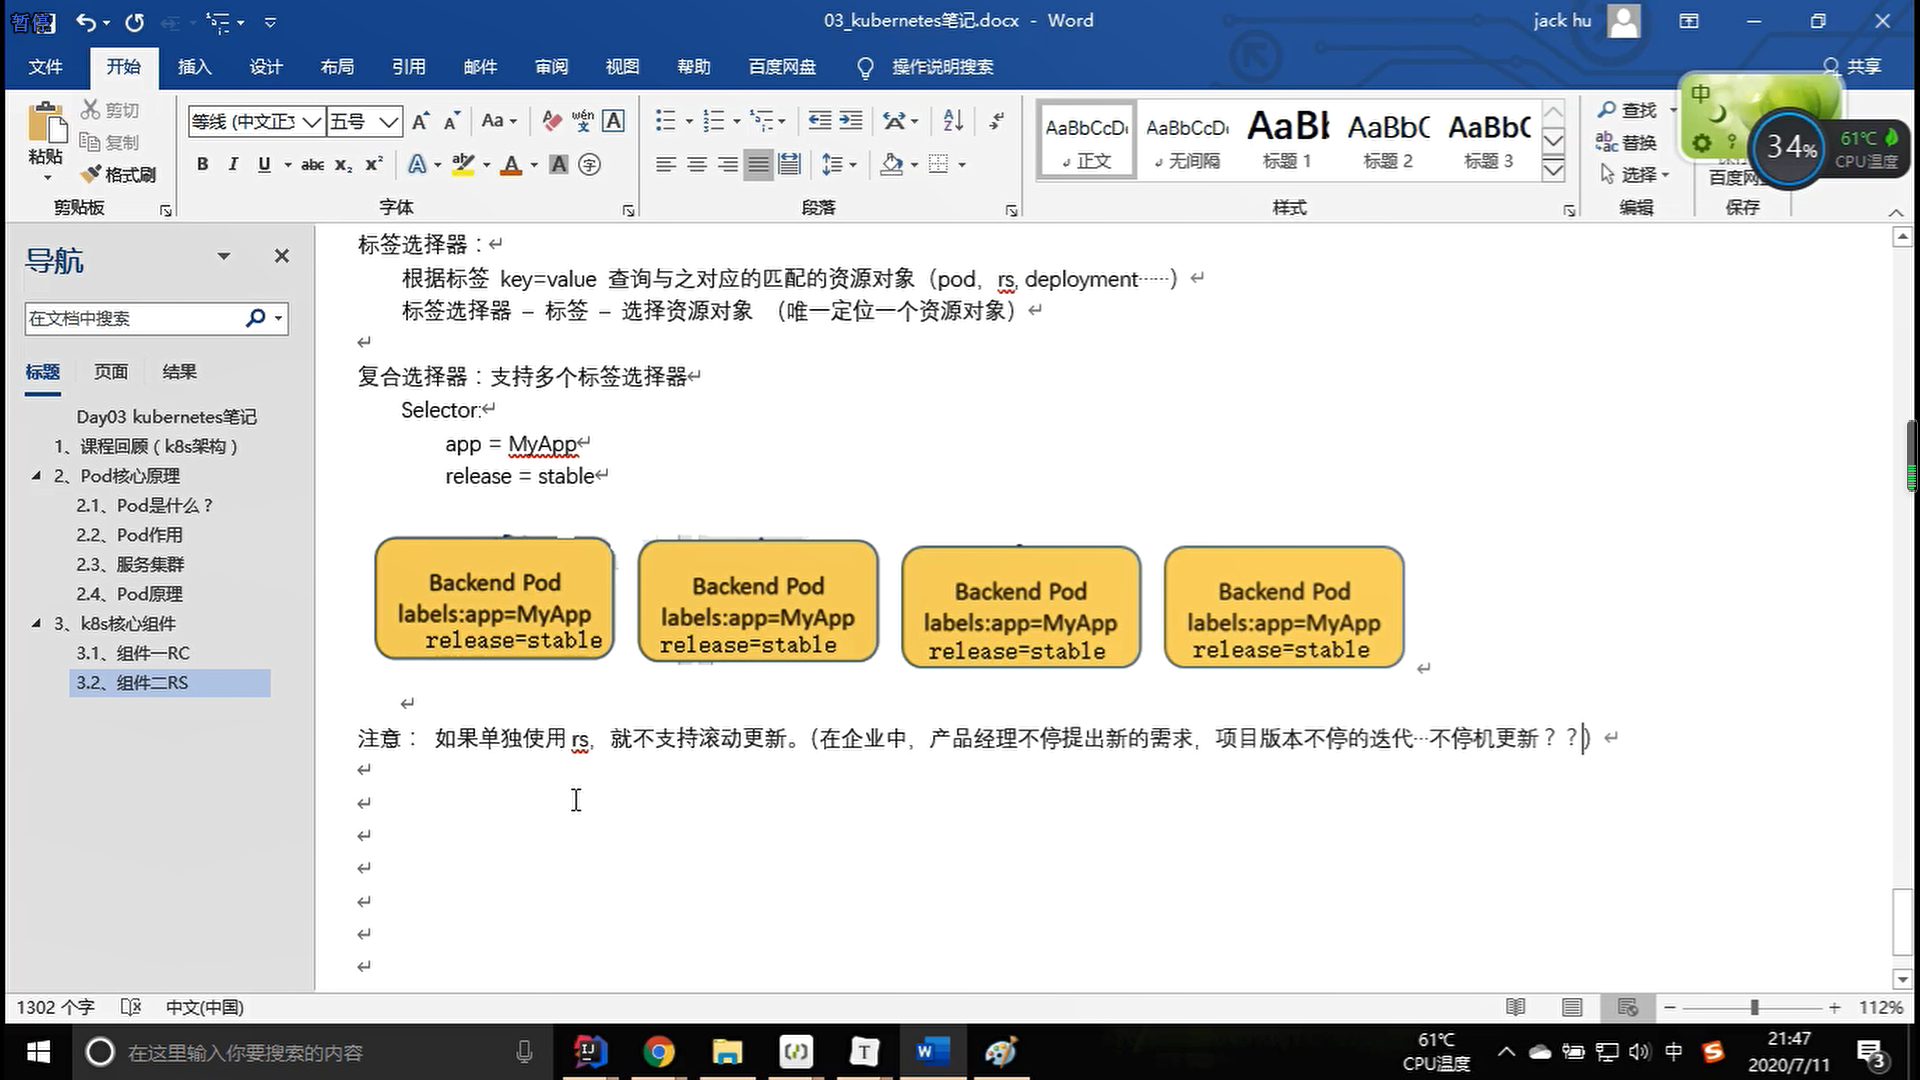Click the Undo arrow in title bar
This screenshot has width=1920, height=1080.
(x=87, y=21)
